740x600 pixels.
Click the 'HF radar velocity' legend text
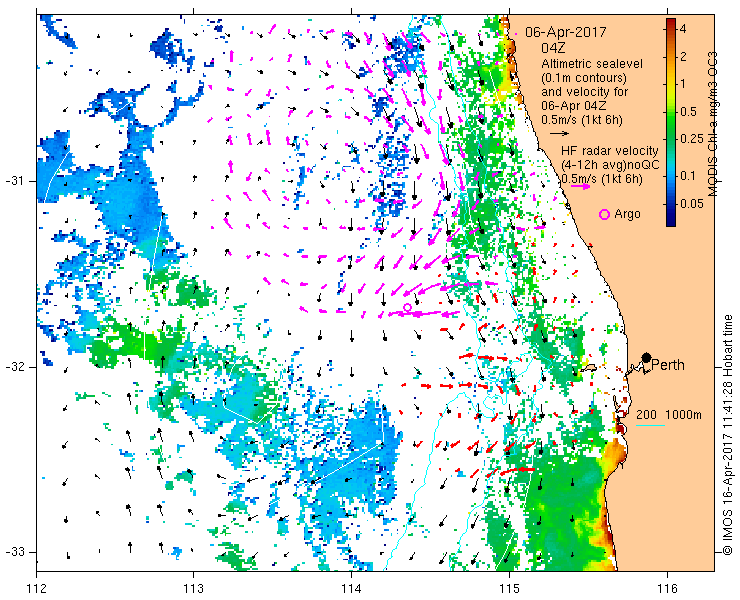pyautogui.click(x=610, y=151)
